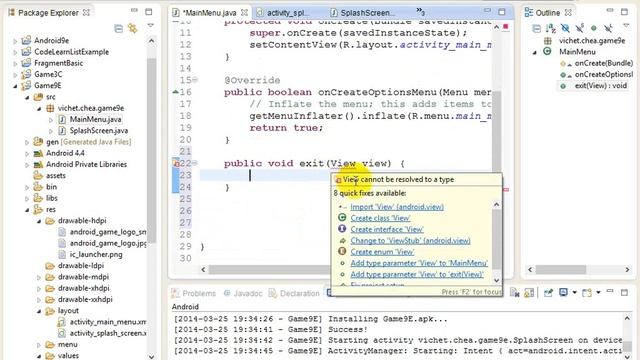Select Android Private Libraries node
The height and width of the screenshot is (360, 640).
86,164
